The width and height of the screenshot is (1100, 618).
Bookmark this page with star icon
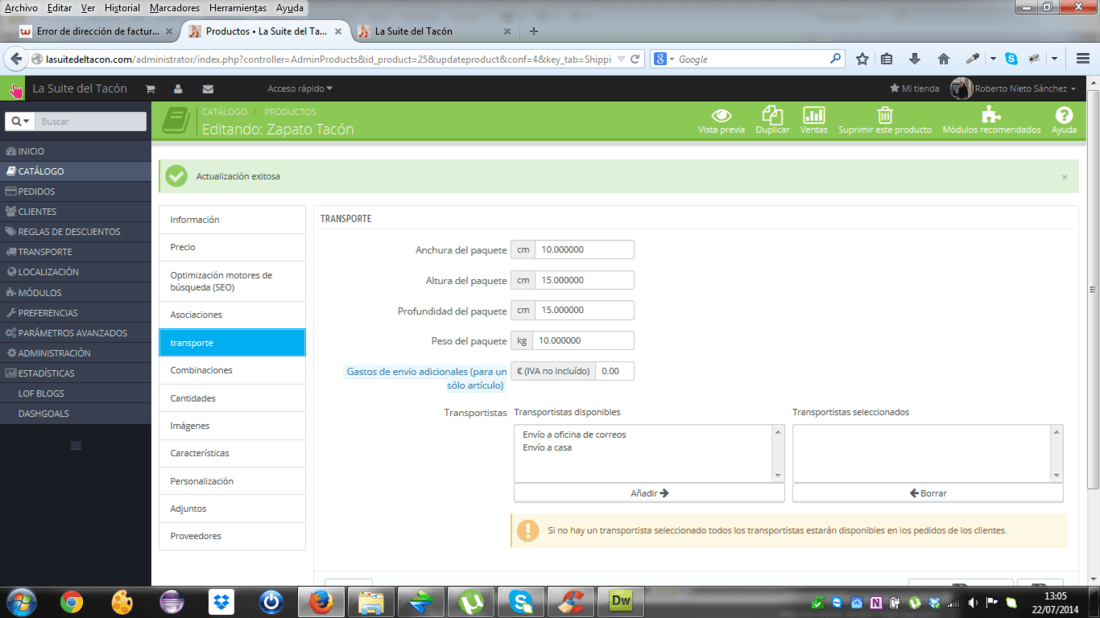coord(862,59)
